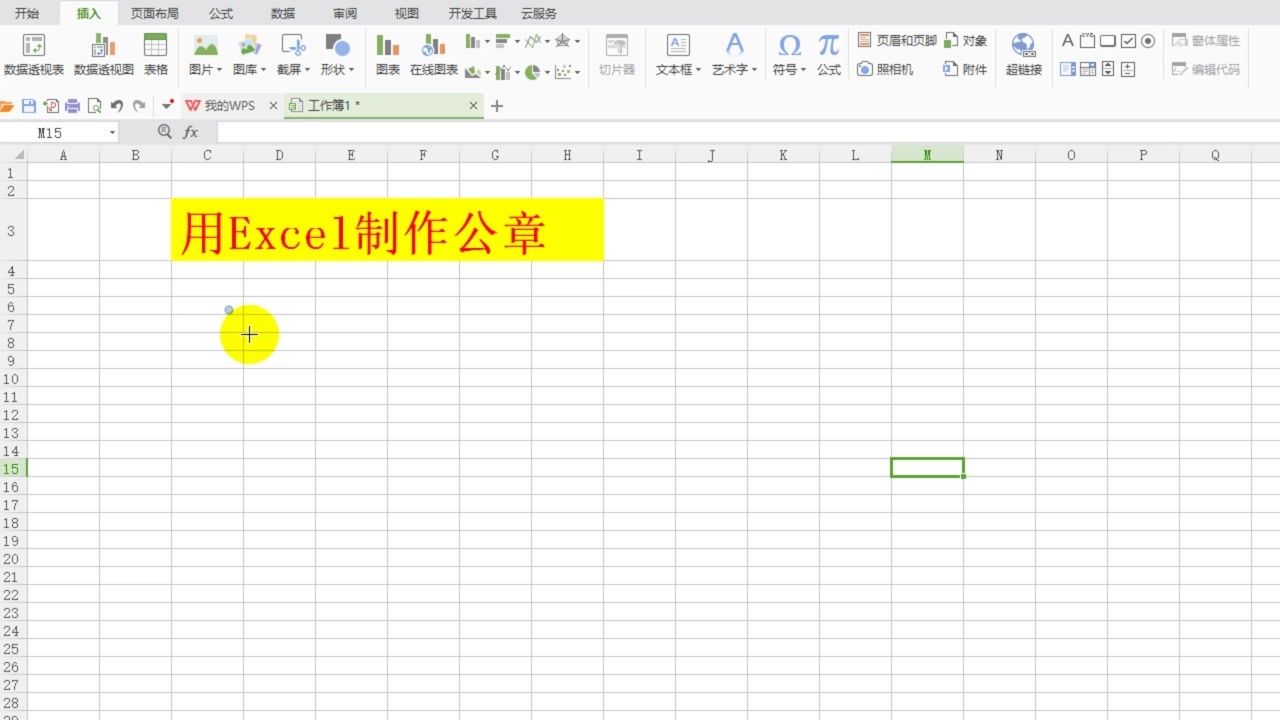Click the print icon
This screenshot has height=720, width=1280.
[x=72, y=106]
